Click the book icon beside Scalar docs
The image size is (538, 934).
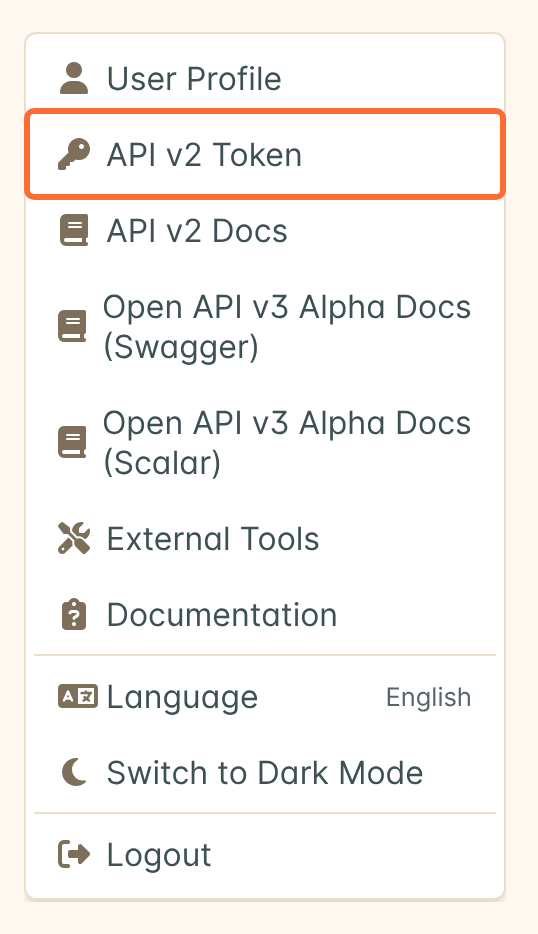tap(72, 442)
